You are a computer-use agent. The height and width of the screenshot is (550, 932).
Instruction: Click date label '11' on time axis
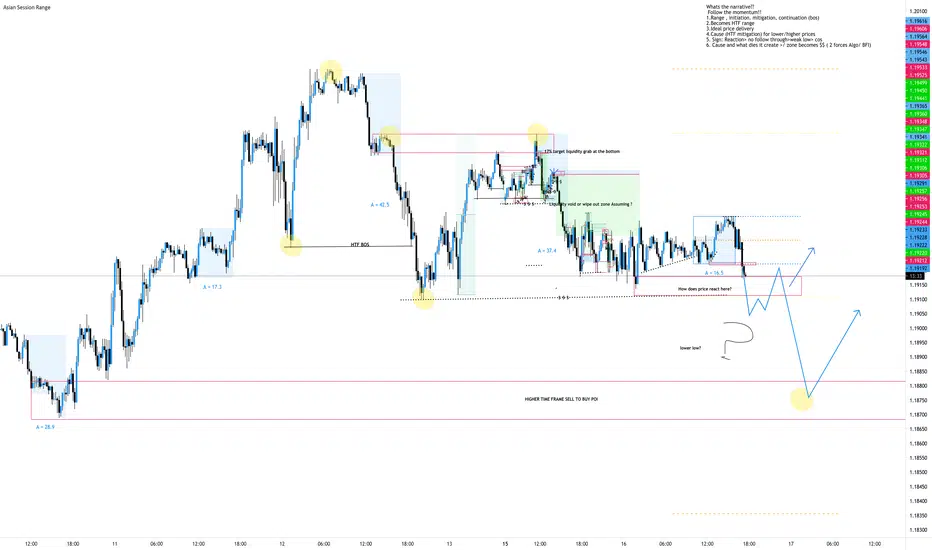(115, 543)
